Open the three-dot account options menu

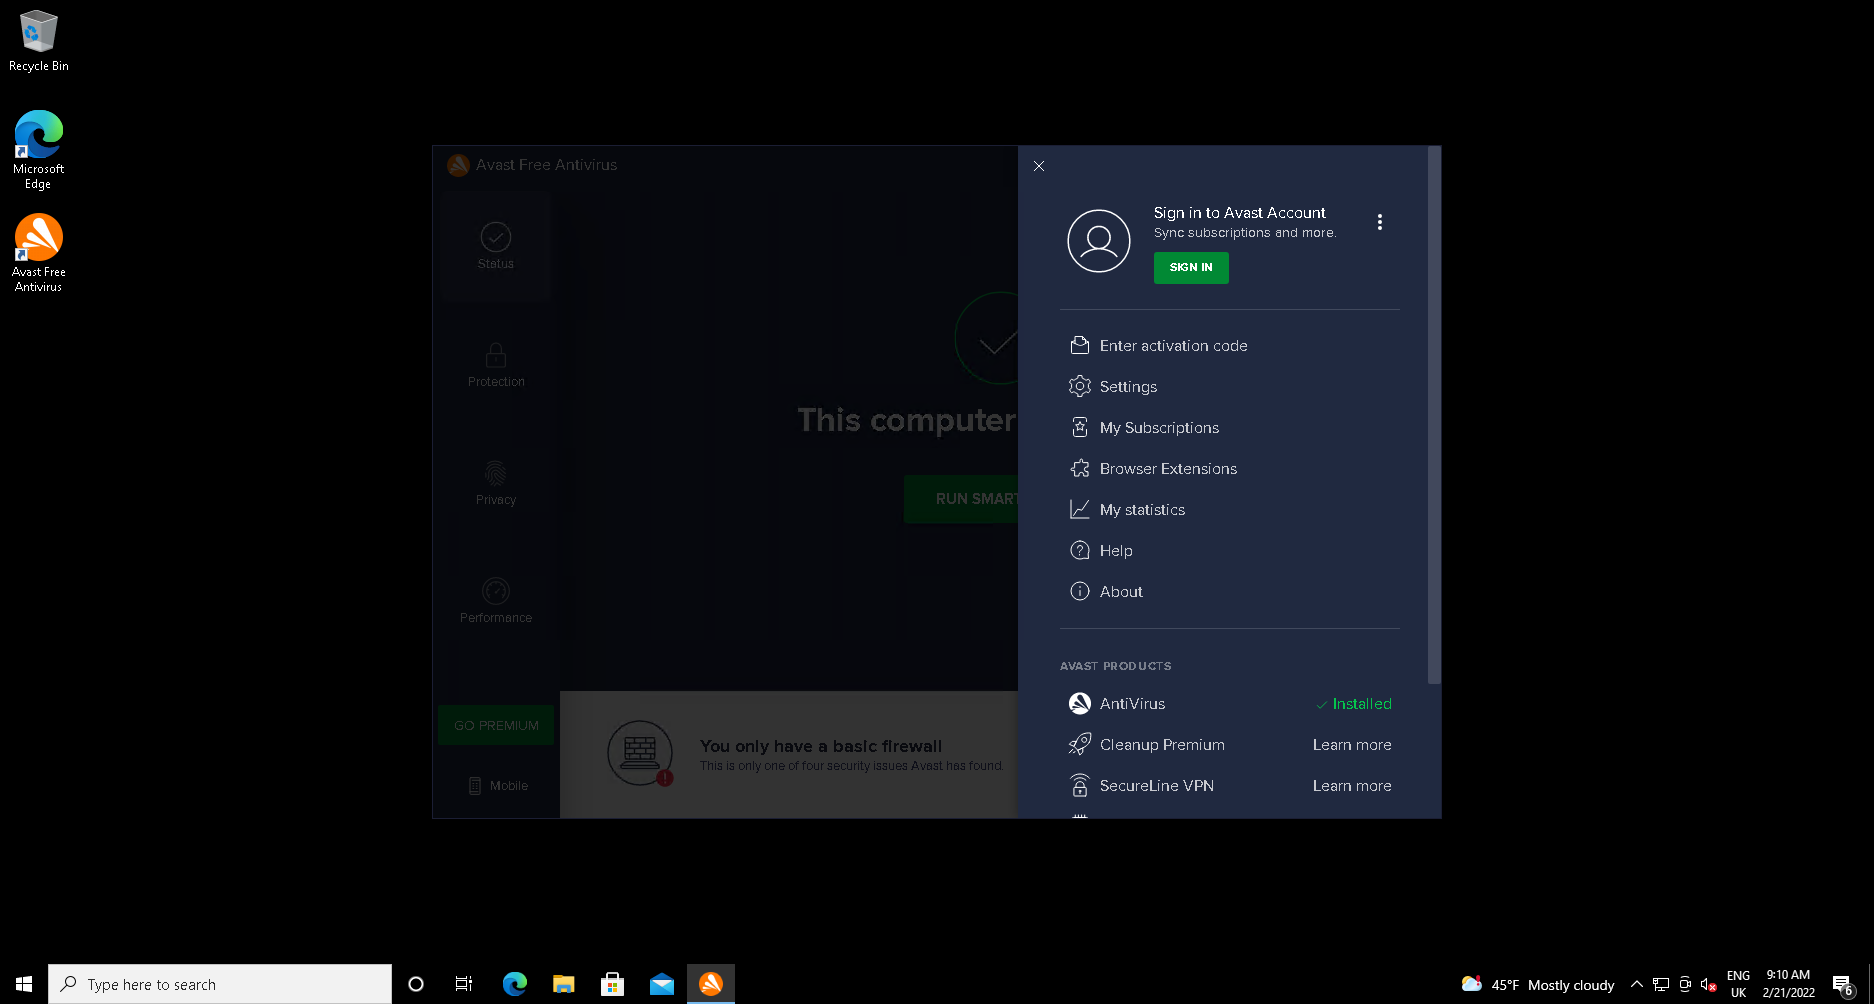tap(1380, 222)
